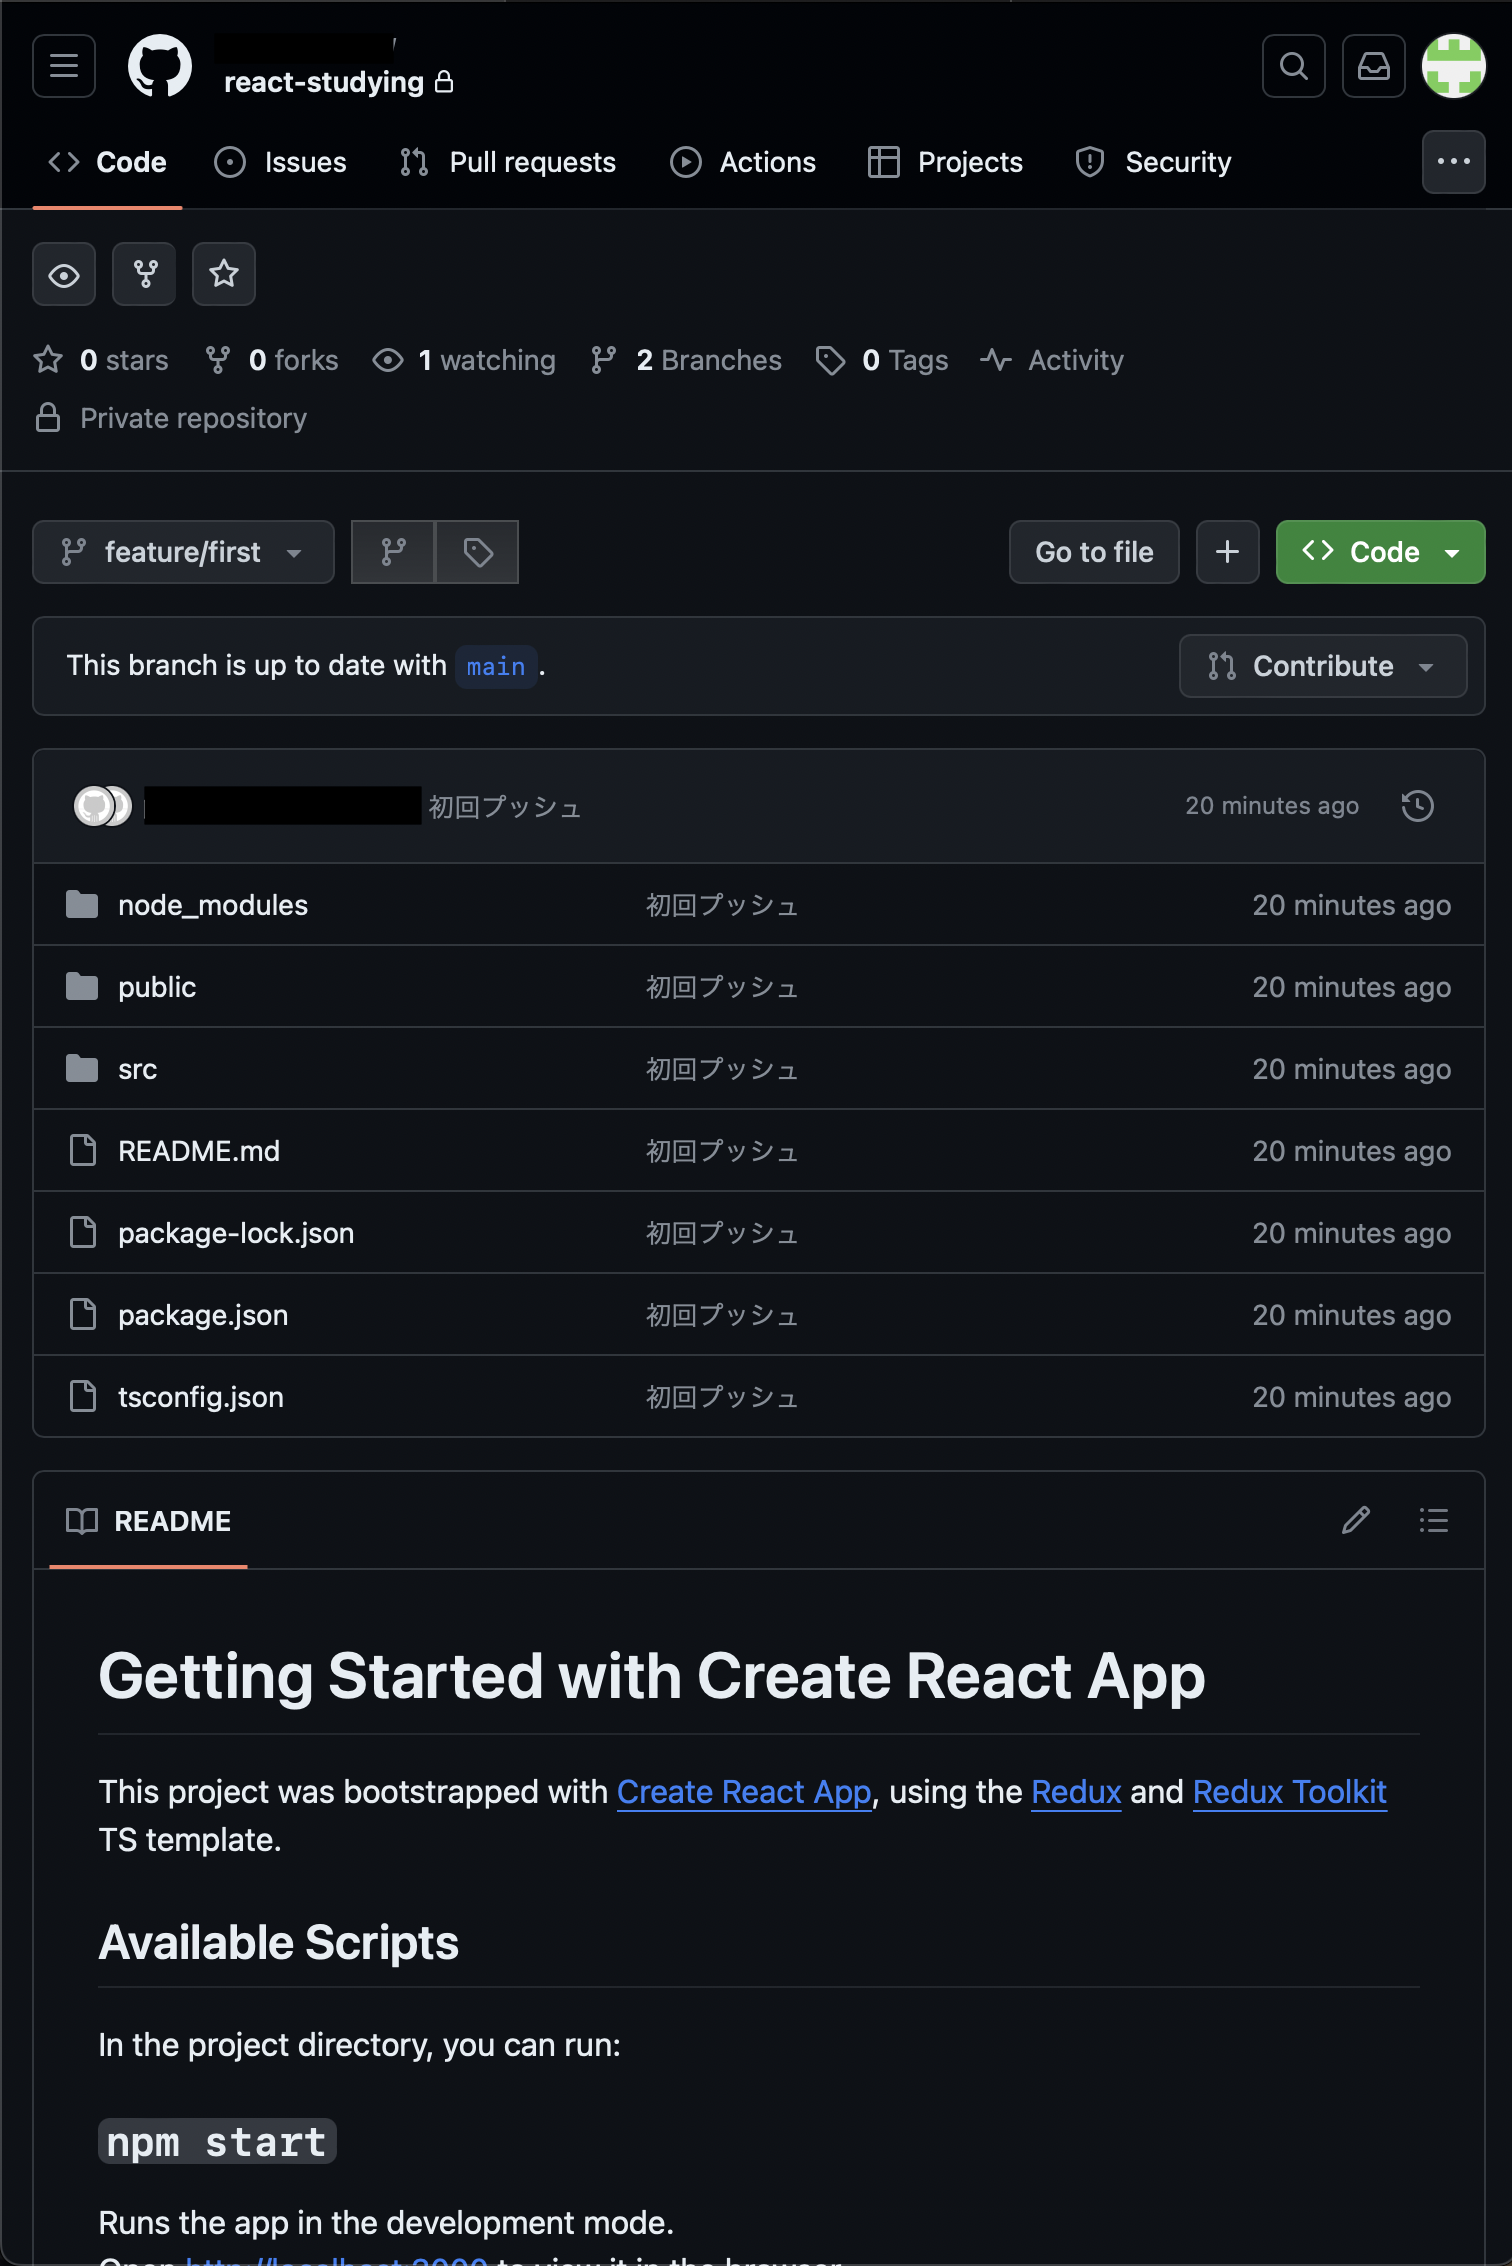Open the three-dot overflow menu
Viewport: 1512px width, 2266px height.
coord(1454,161)
